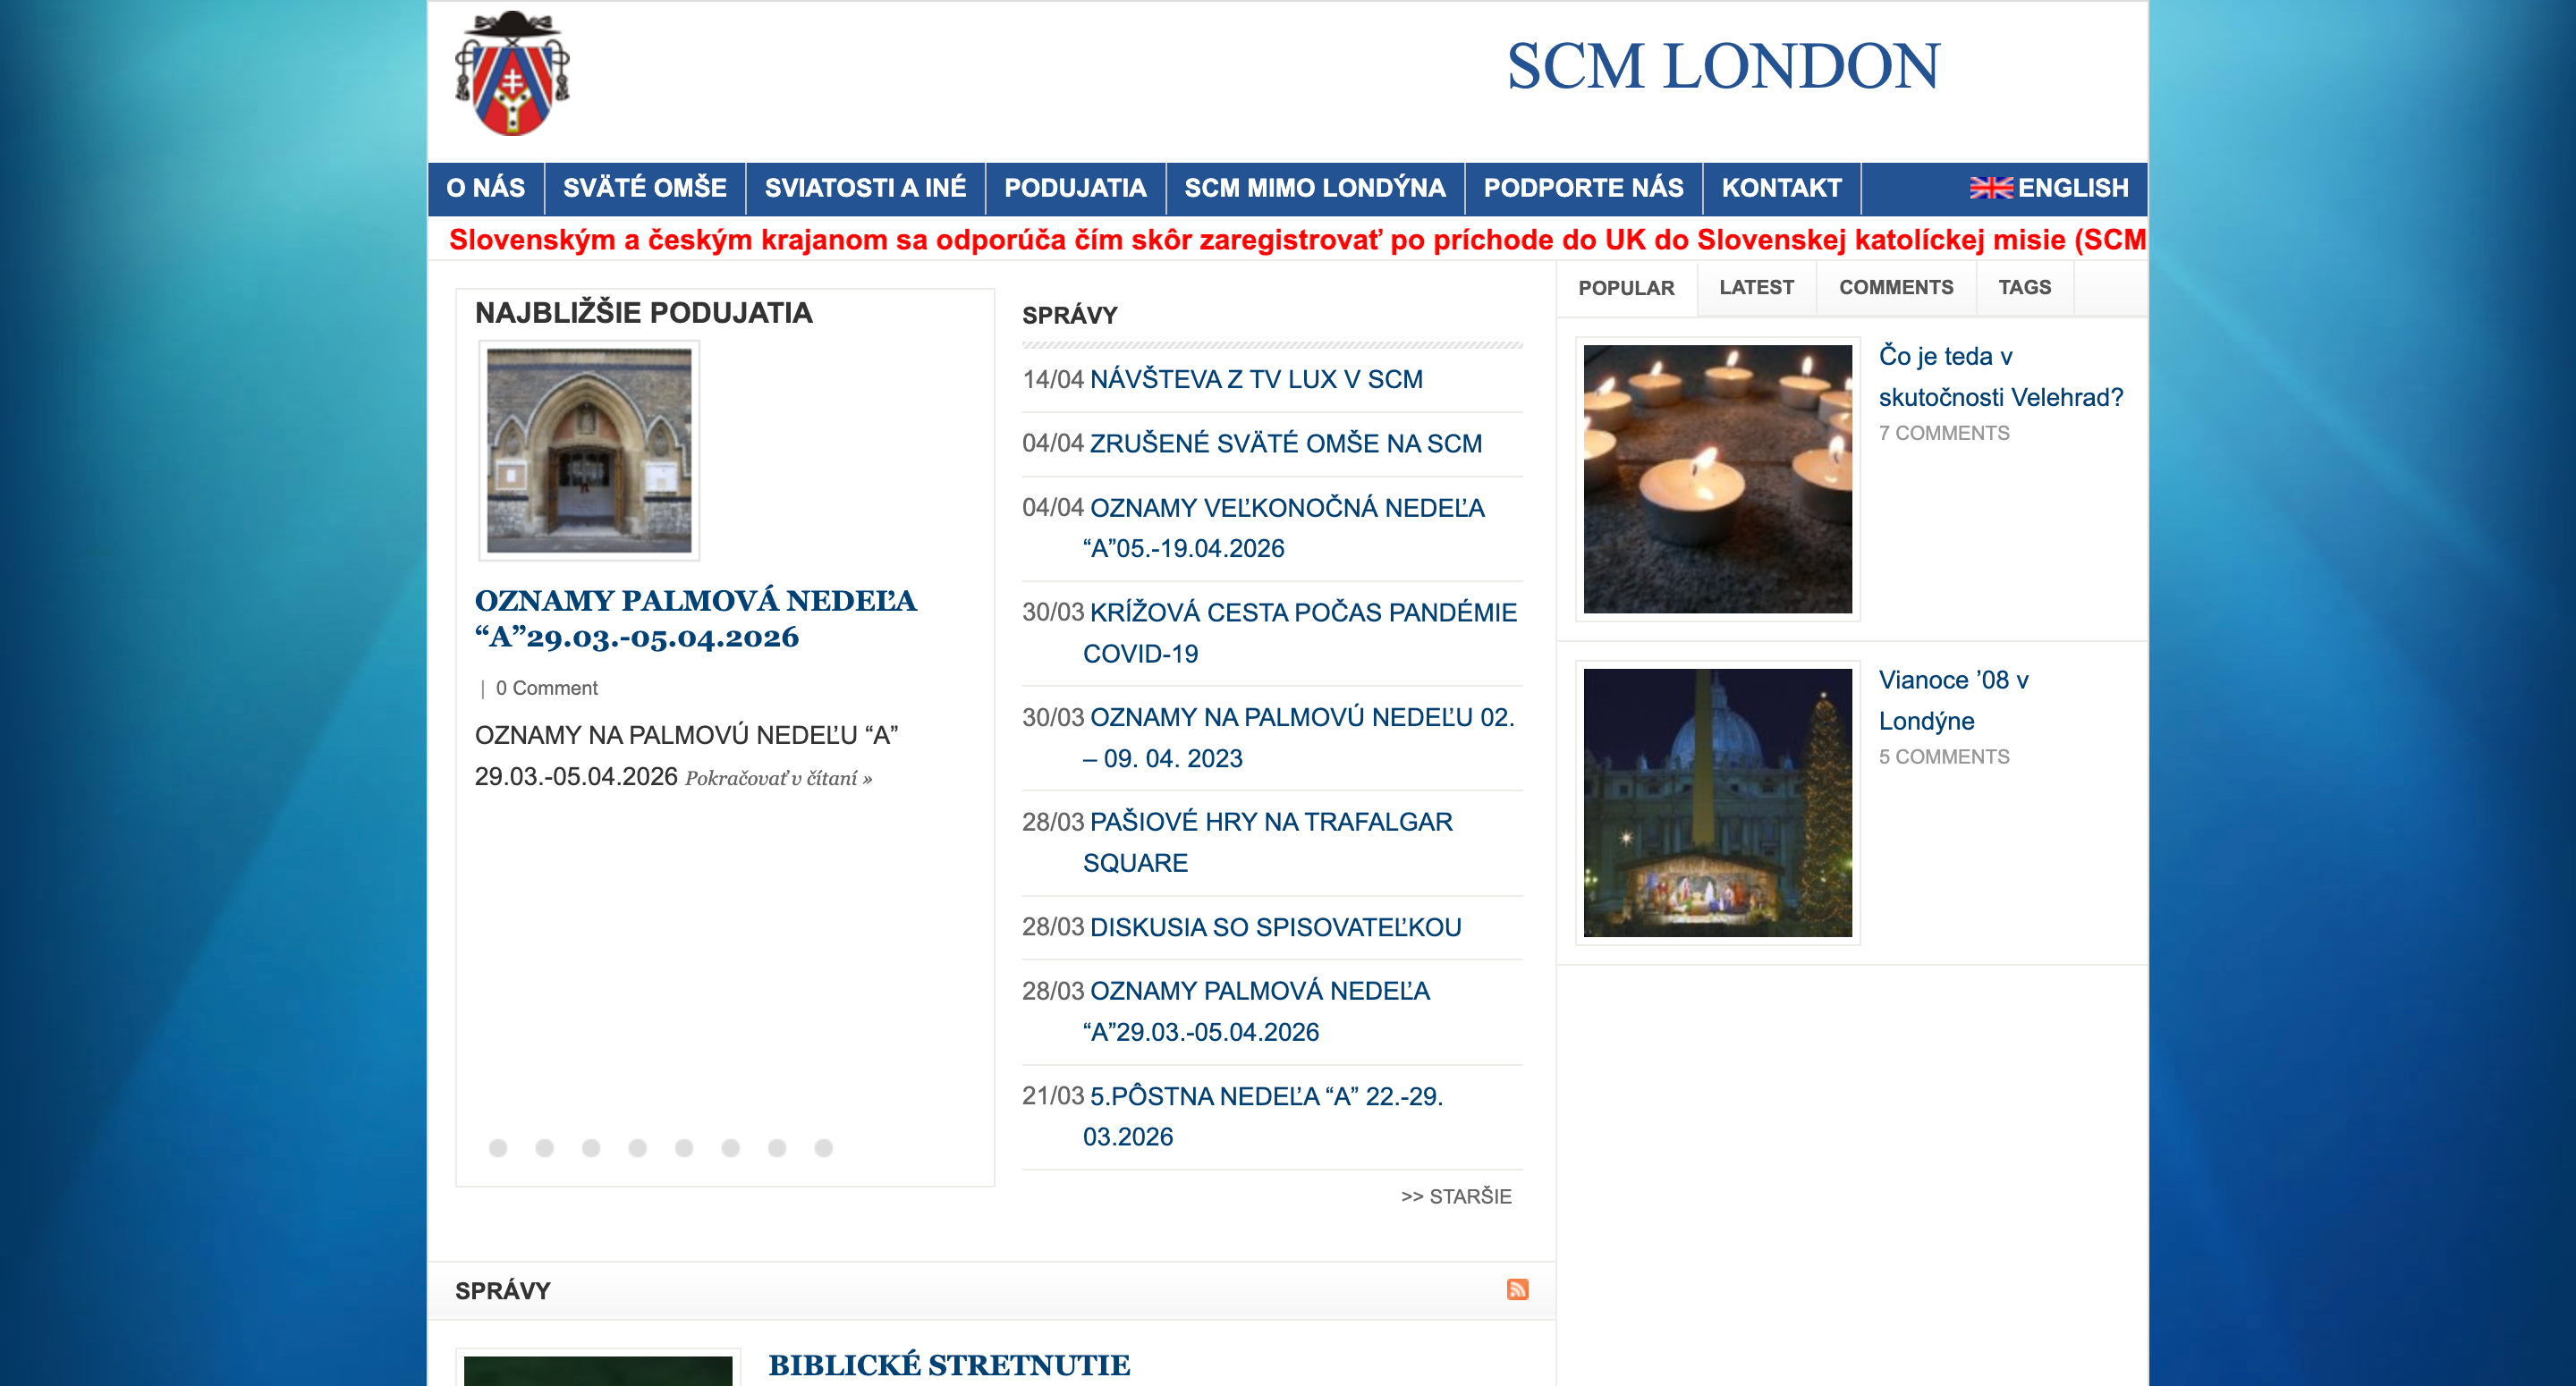
Task: Open the Vatican nativity thumbnail
Action: [x=1717, y=802]
